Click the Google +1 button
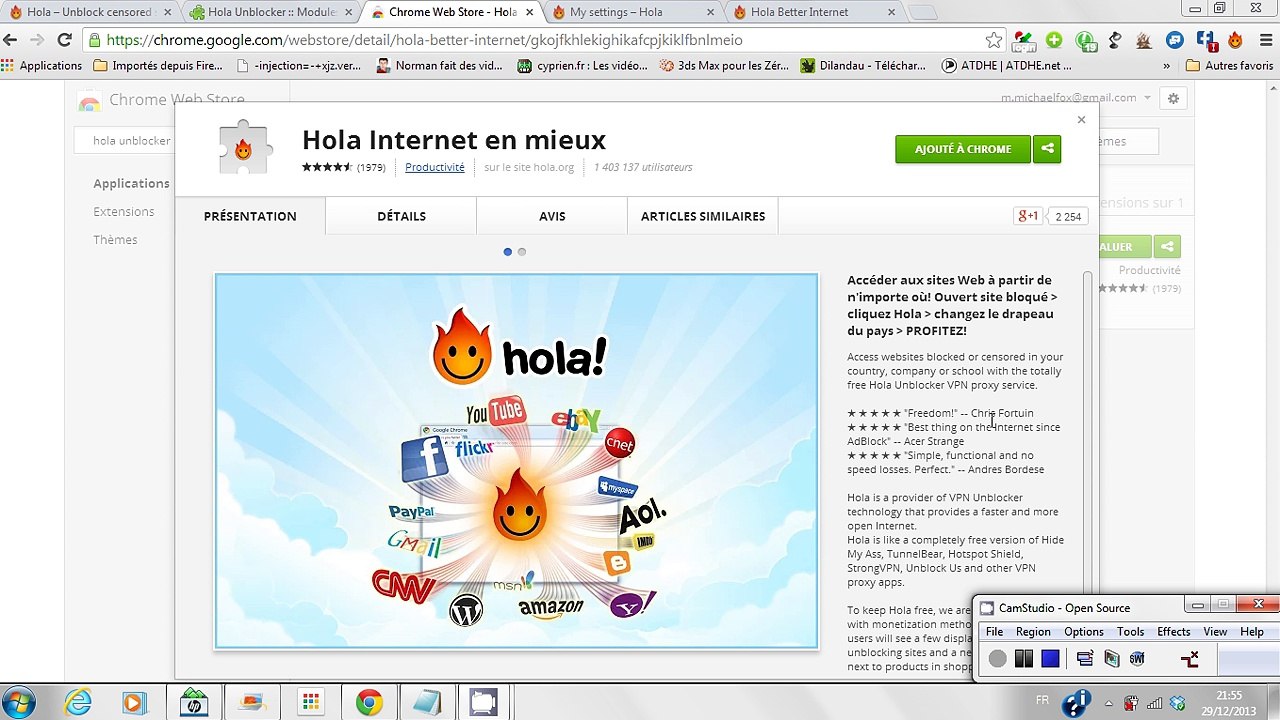This screenshot has height=720, width=1280. pyautogui.click(x=1028, y=216)
